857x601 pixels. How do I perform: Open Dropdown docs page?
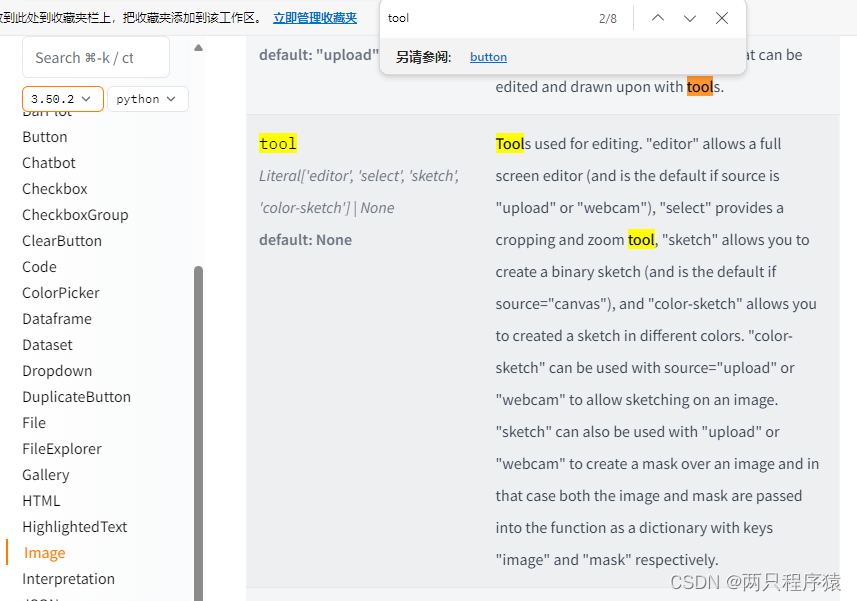coord(57,371)
